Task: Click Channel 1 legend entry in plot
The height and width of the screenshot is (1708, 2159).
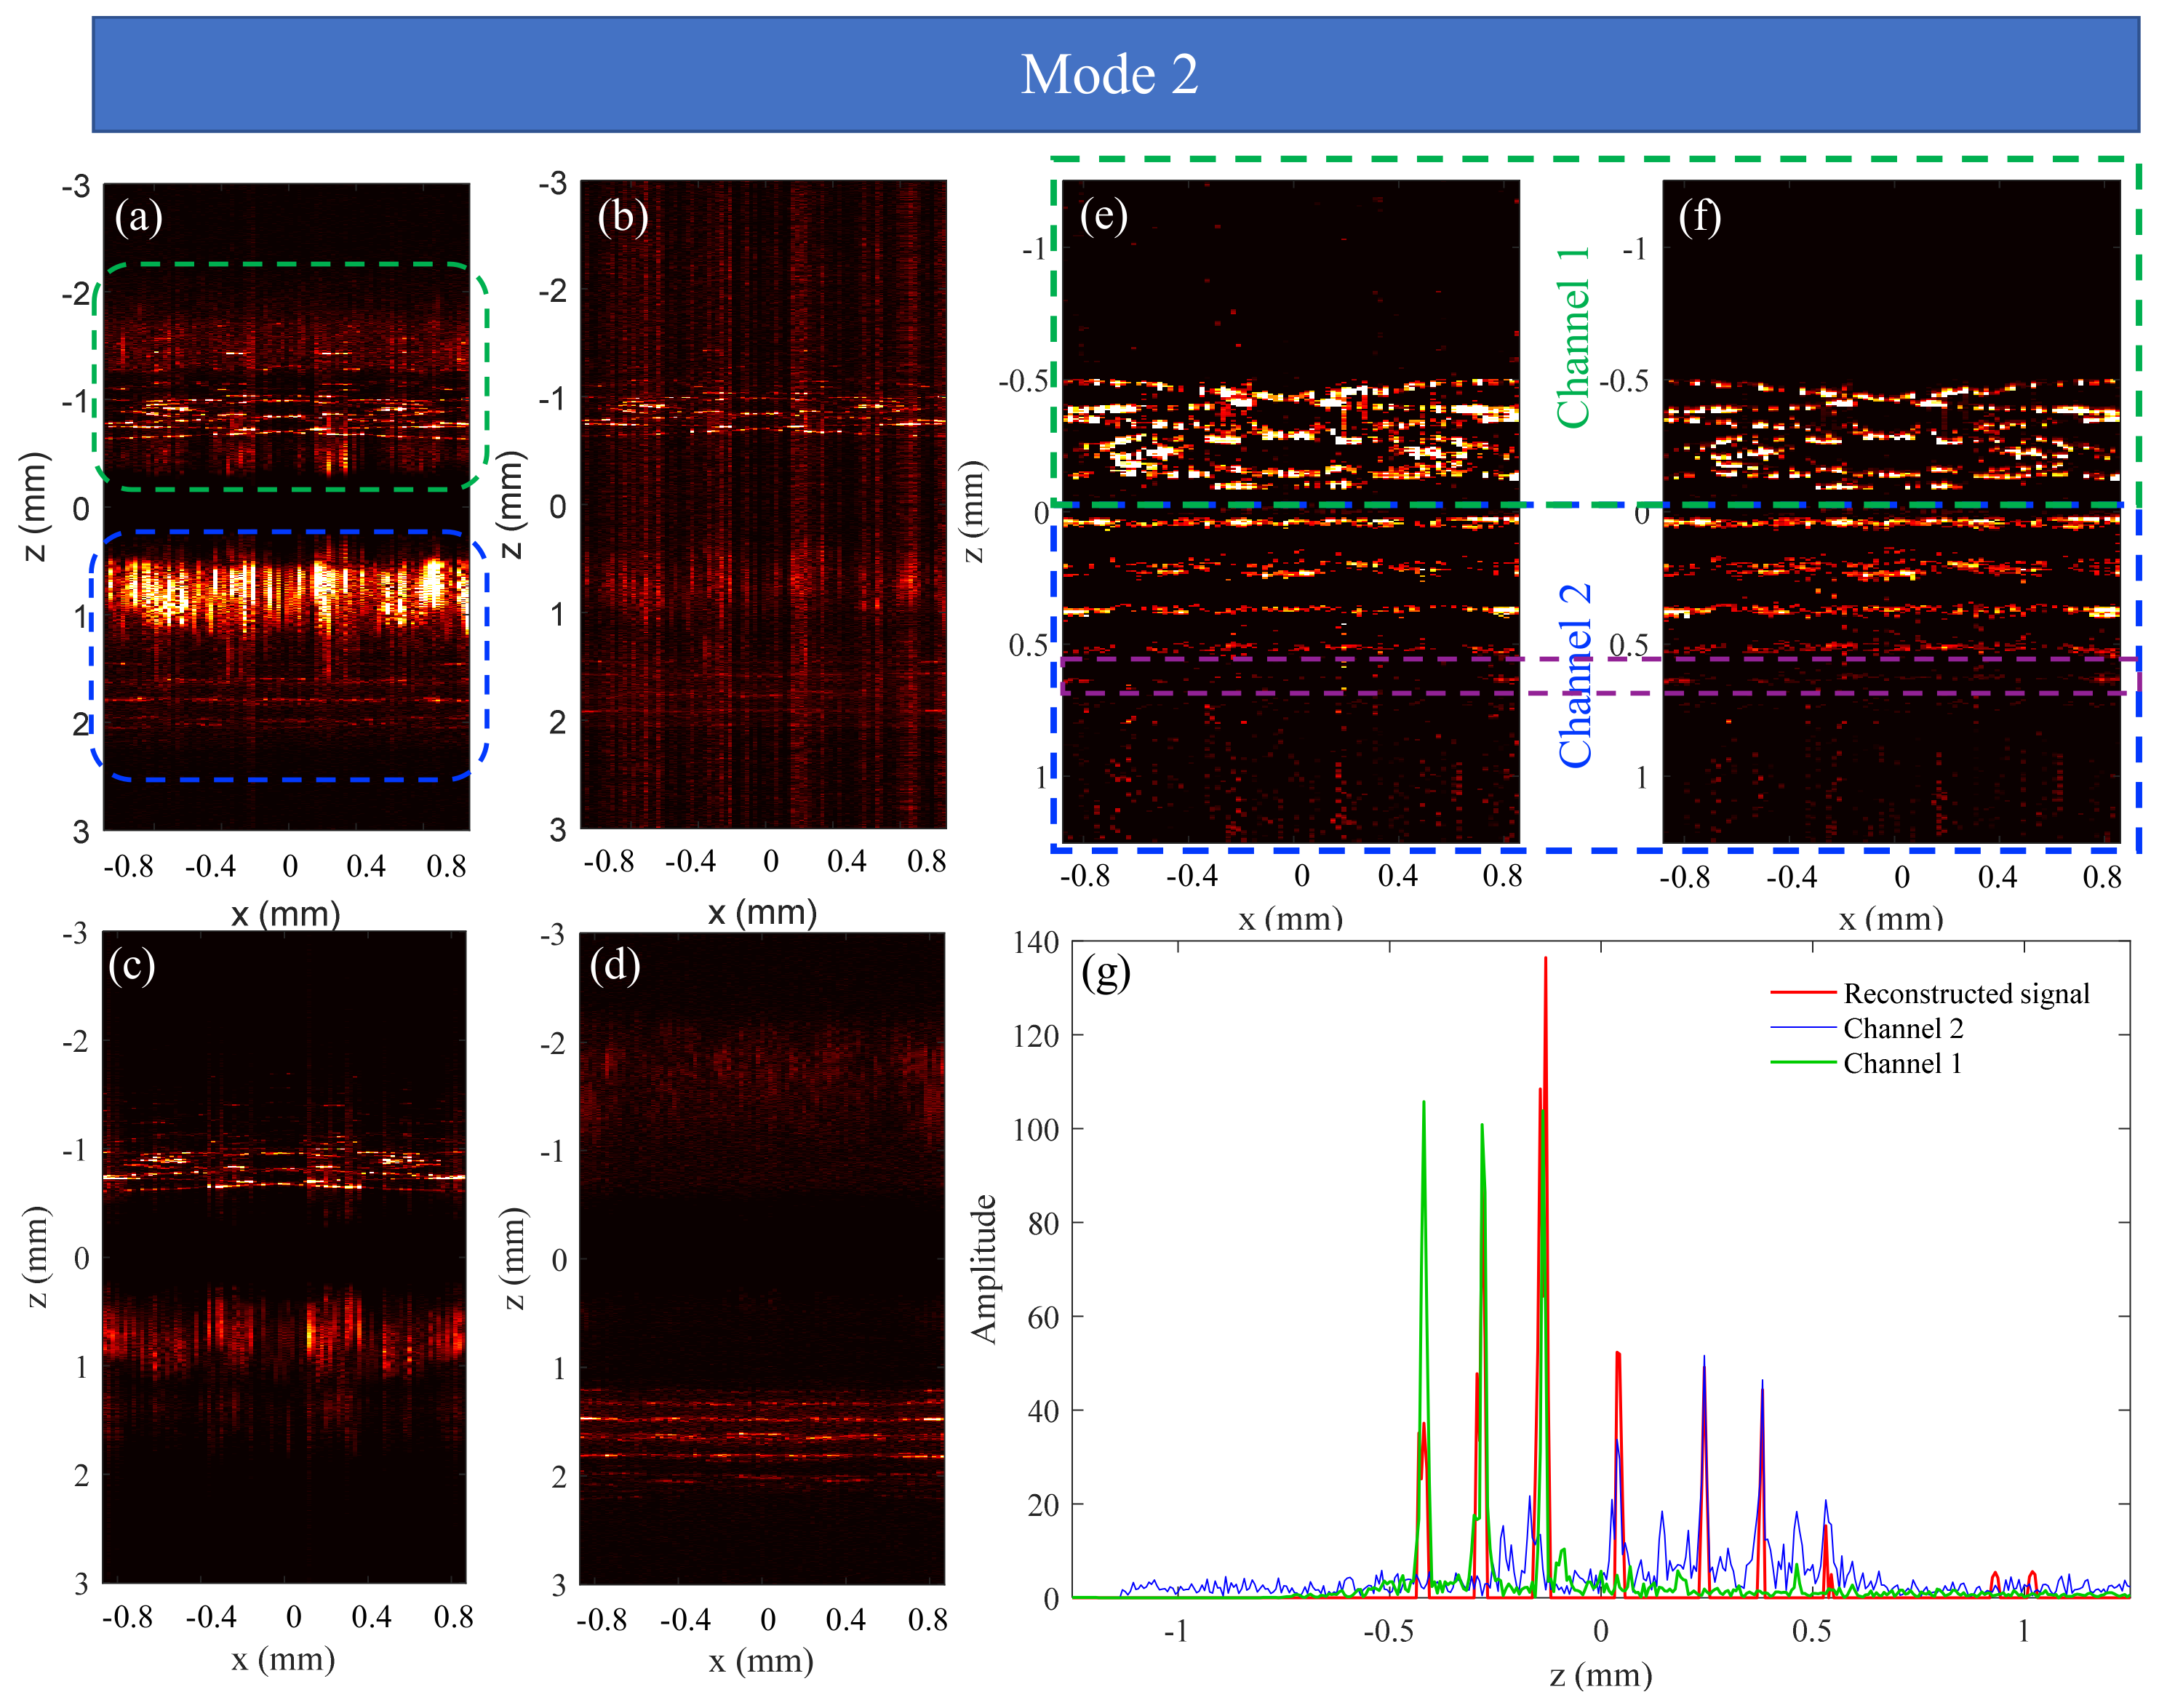Action: [1902, 1063]
